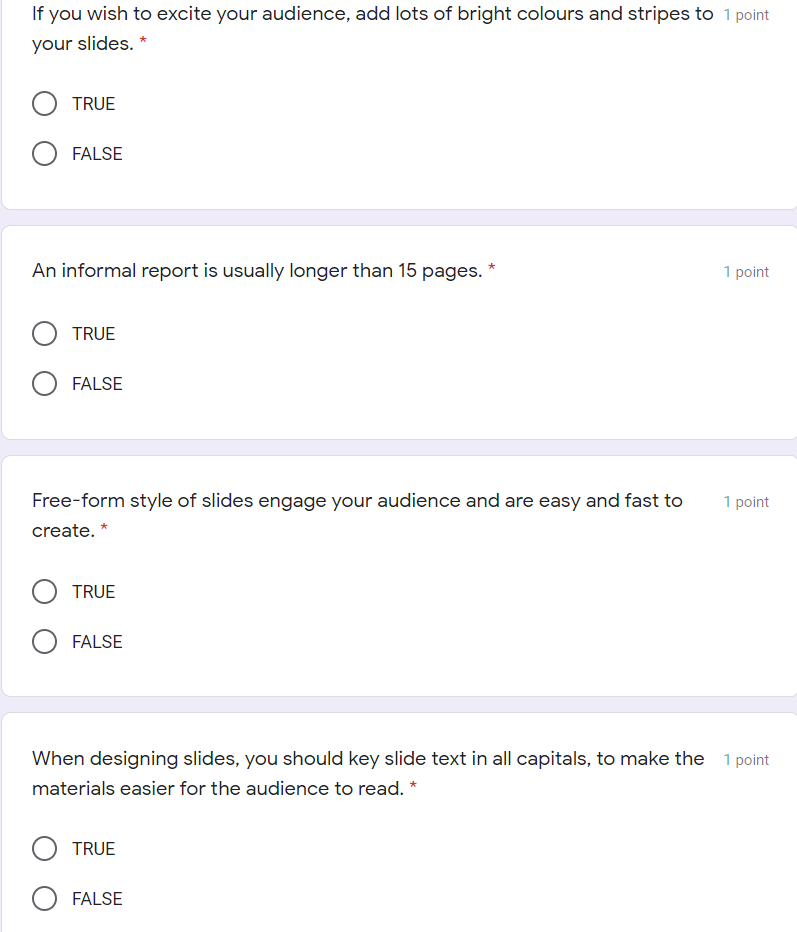797x932 pixels.
Task: Select TRUE for the free-form slides question
Action: click(x=44, y=591)
